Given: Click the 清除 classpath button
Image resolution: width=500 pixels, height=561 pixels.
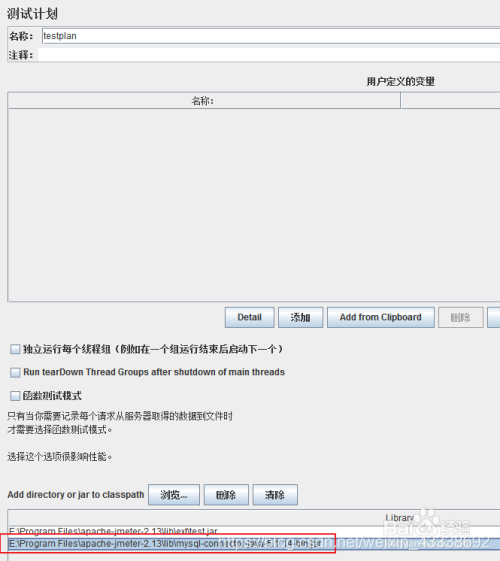Looking at the screenshot, I should 275,495.
